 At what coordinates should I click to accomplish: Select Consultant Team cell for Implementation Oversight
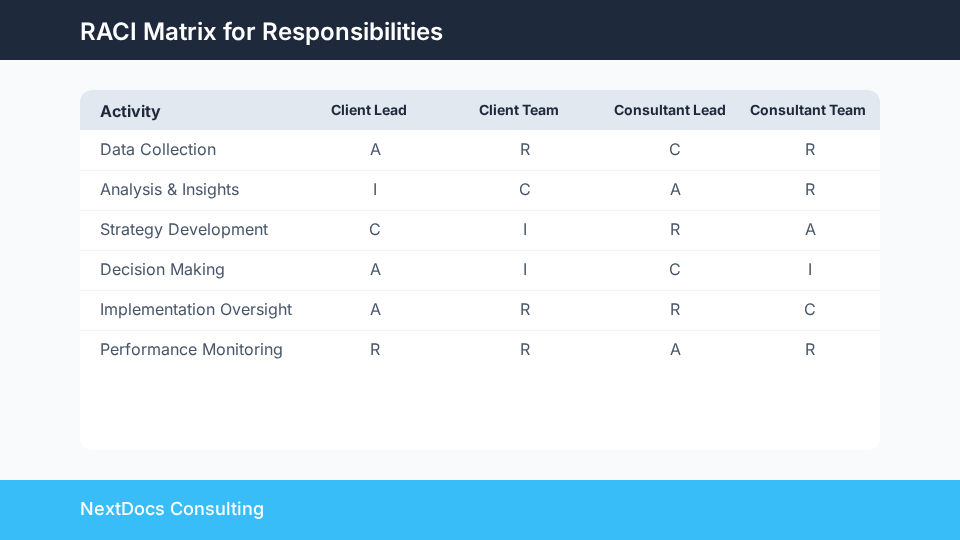(x=810, y=310)
